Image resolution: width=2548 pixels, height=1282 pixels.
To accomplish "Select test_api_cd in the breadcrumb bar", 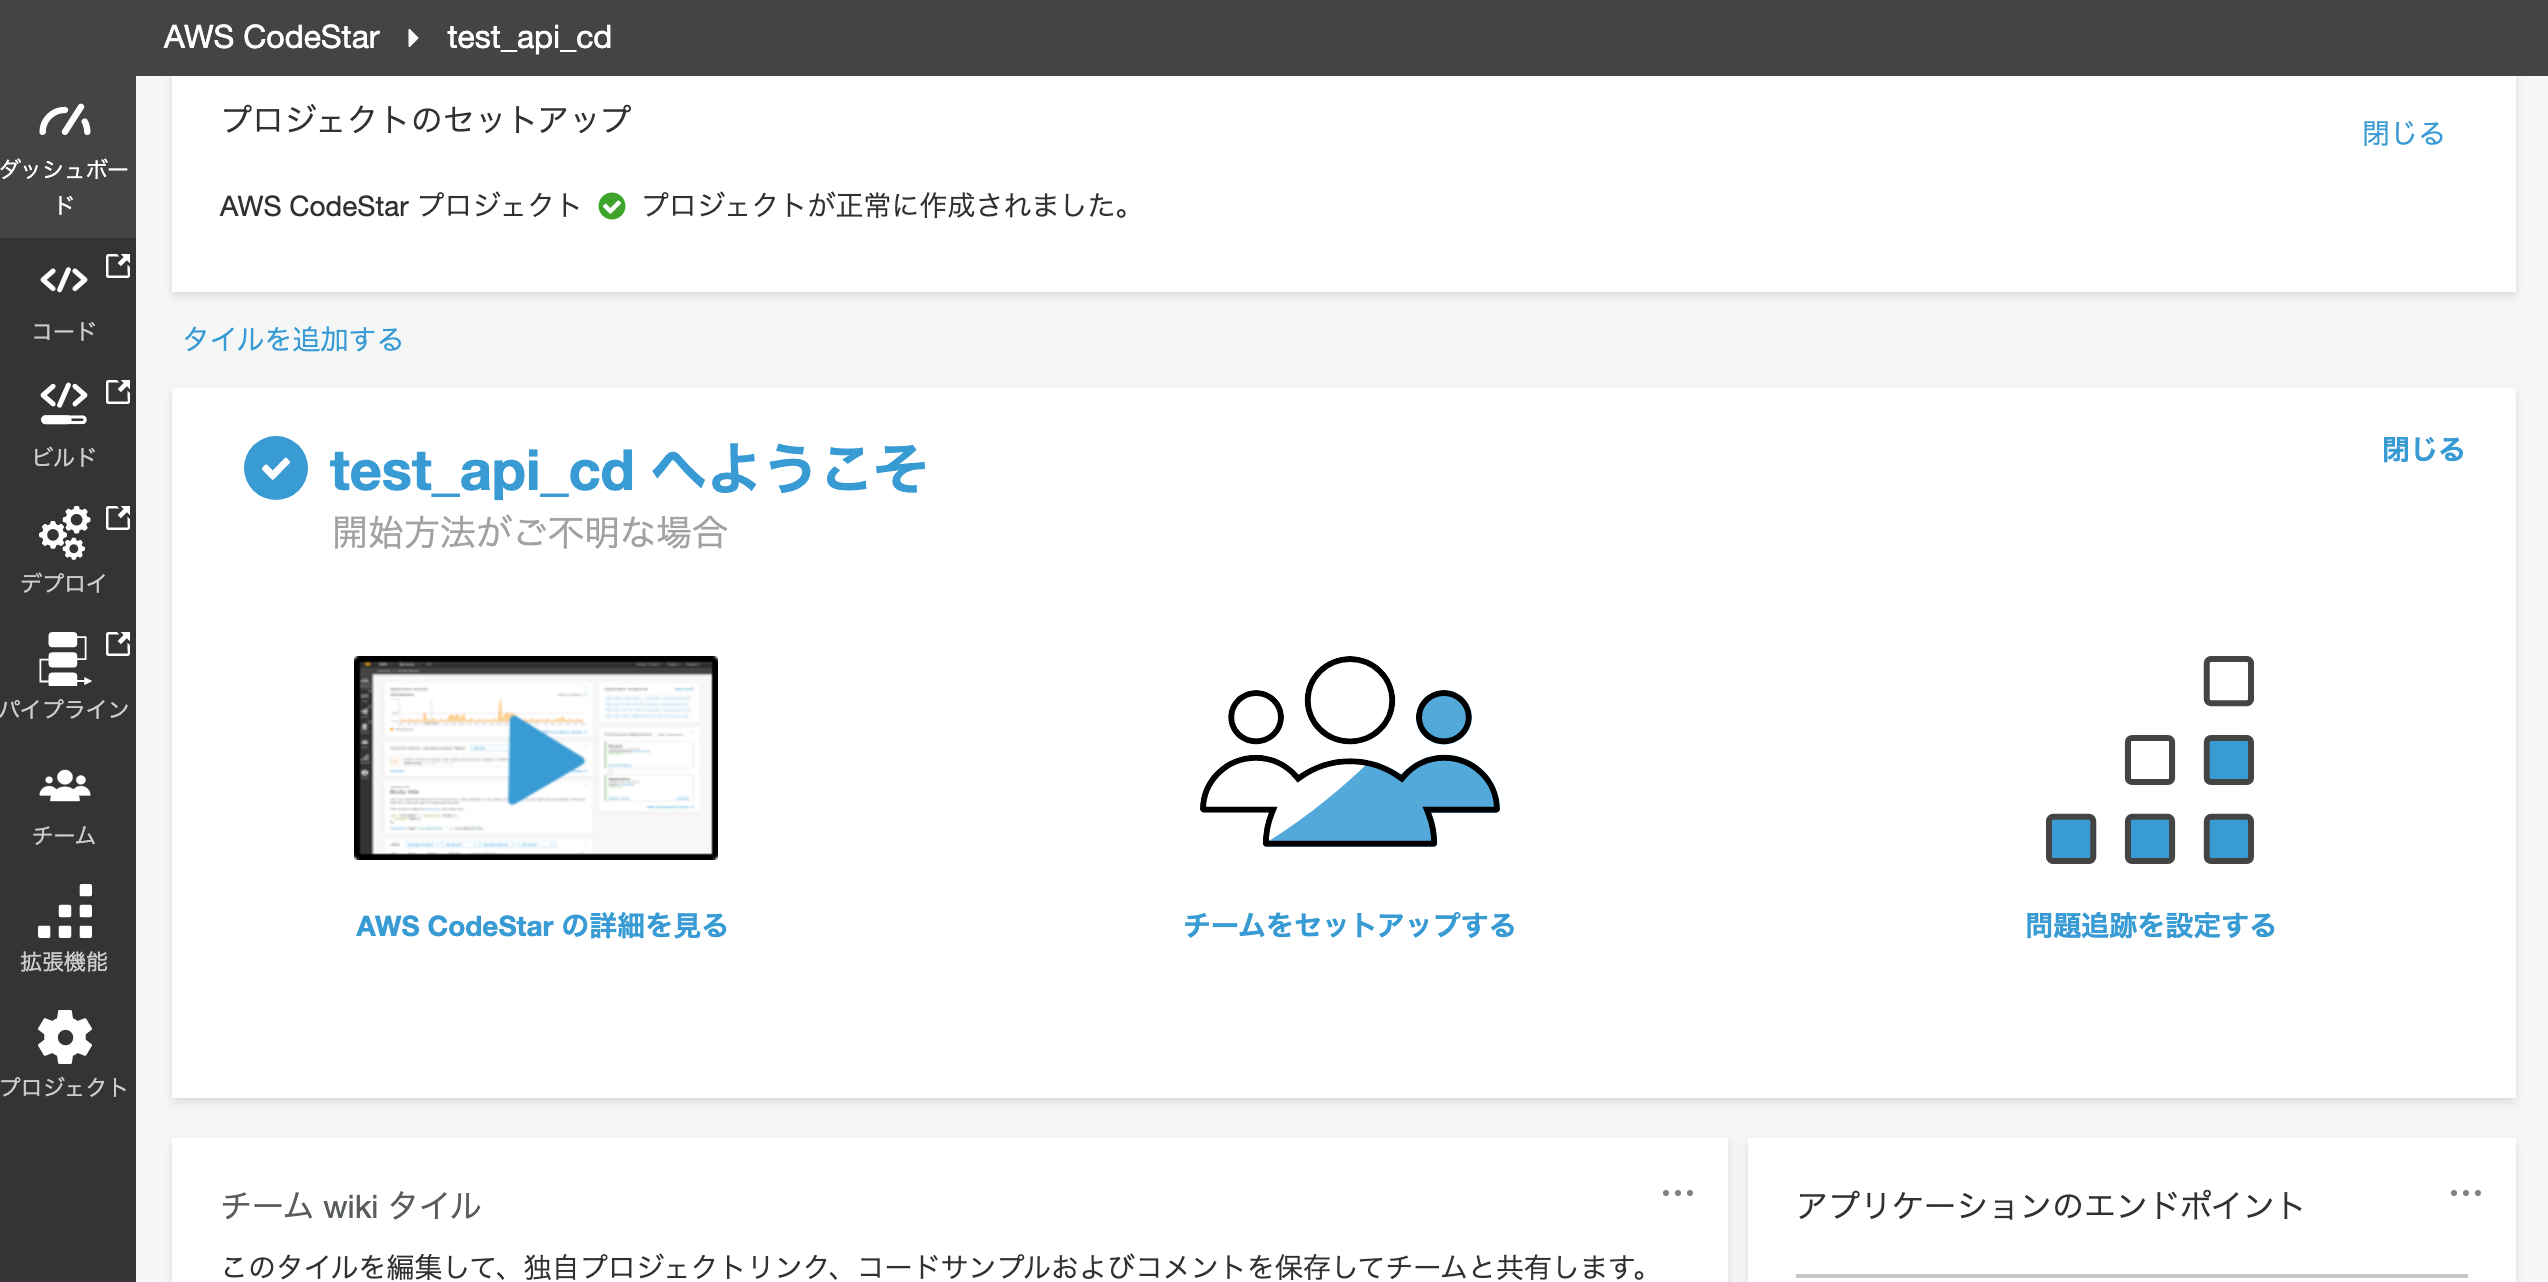I will [x=528, y=37].
